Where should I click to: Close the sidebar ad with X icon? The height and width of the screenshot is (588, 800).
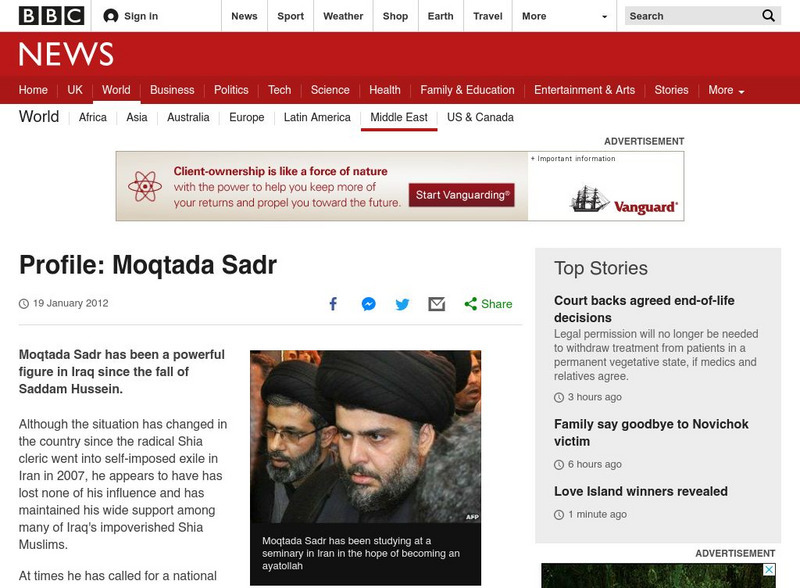click(769, 569)
